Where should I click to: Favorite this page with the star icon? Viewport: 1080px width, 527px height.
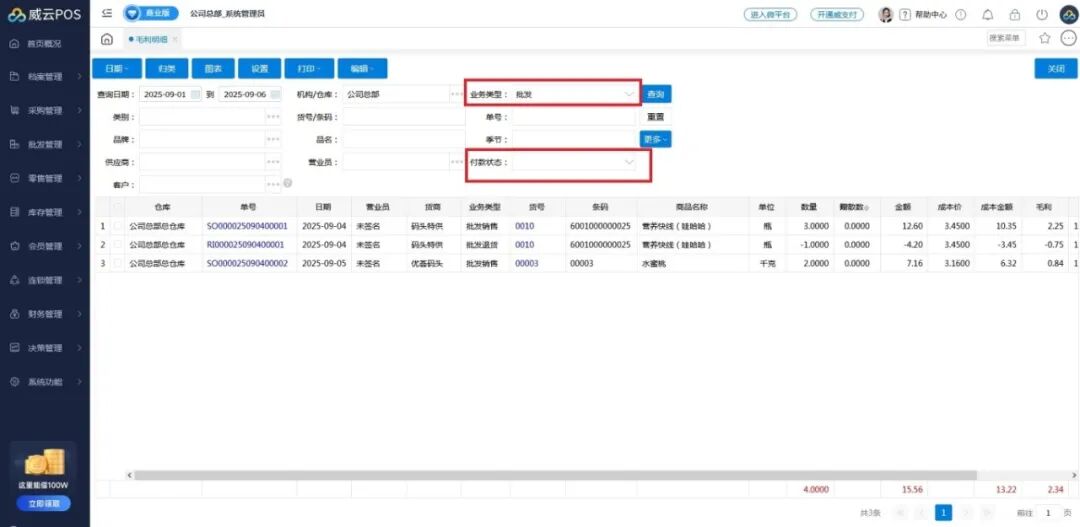(x=1045, y=38)
